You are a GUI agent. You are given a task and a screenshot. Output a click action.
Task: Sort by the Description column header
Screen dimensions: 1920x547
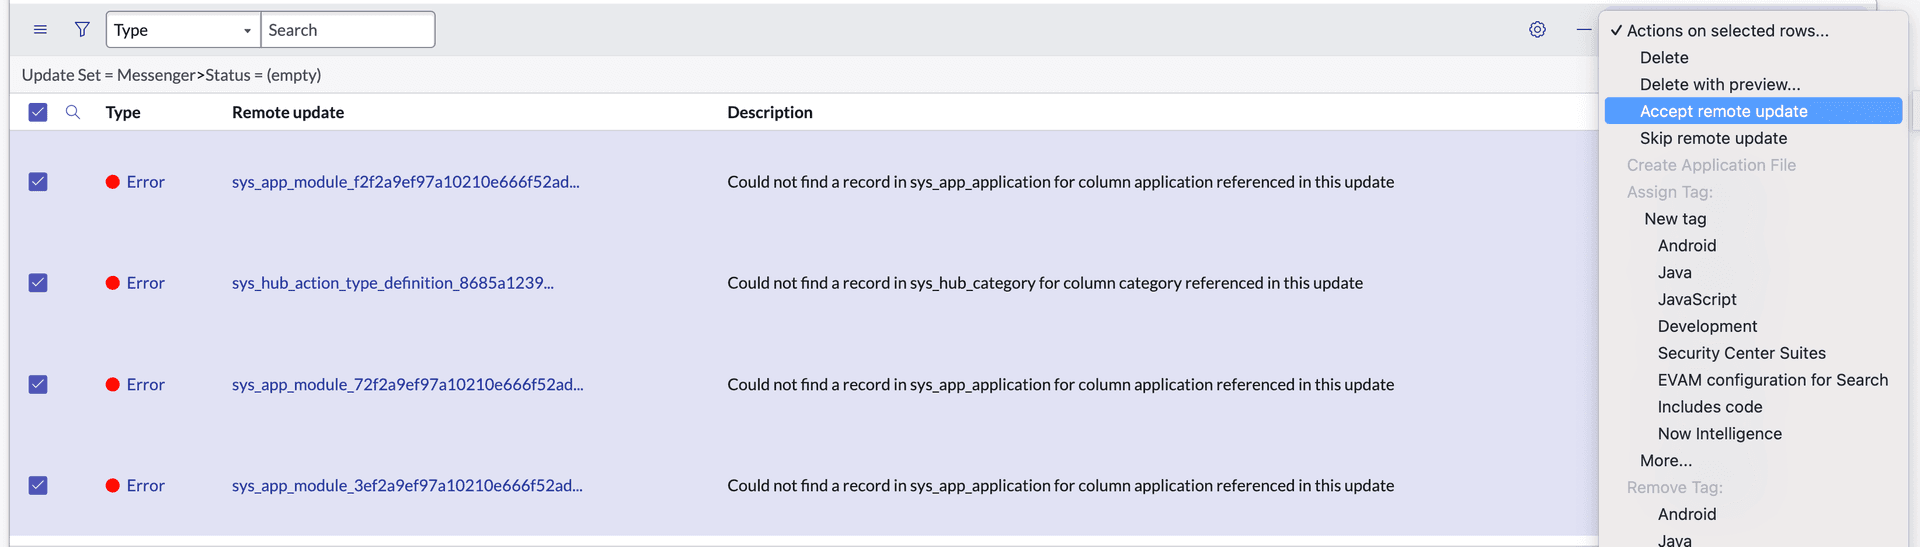(x=770, y=112)
